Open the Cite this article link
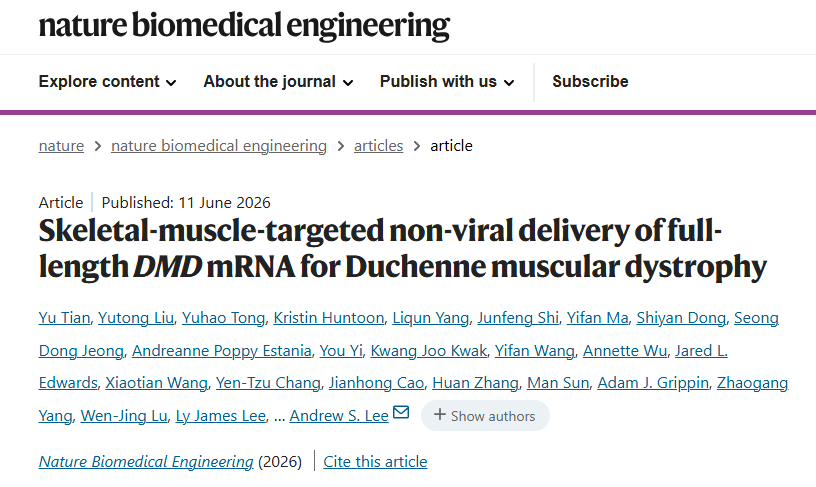Image resolution: width=816 pixels, height=487 pixels. [375, 462]
